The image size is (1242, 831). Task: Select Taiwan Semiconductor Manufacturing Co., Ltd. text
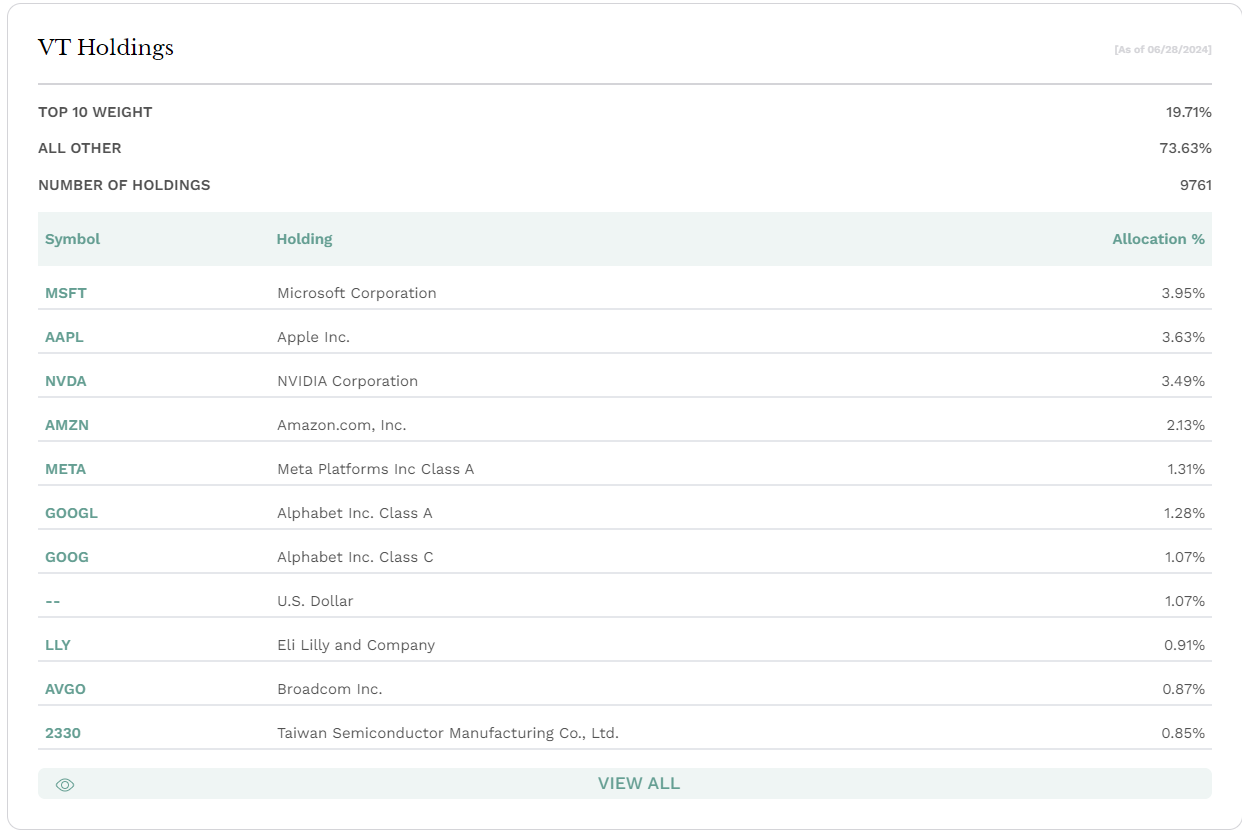[x=448, y=733]
